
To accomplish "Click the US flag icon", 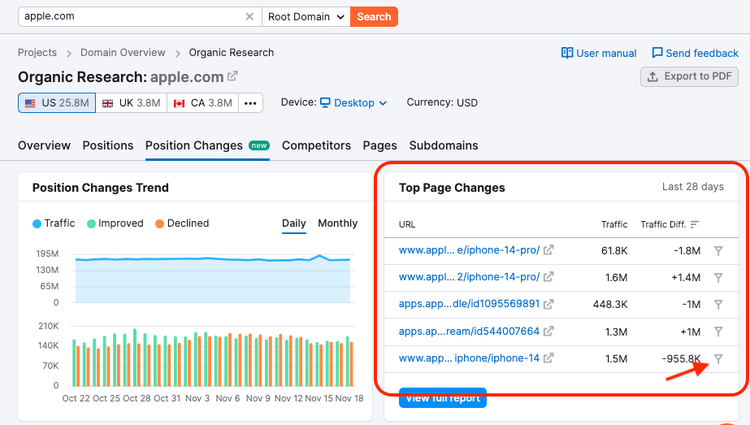I will click(x=30, y=103).
